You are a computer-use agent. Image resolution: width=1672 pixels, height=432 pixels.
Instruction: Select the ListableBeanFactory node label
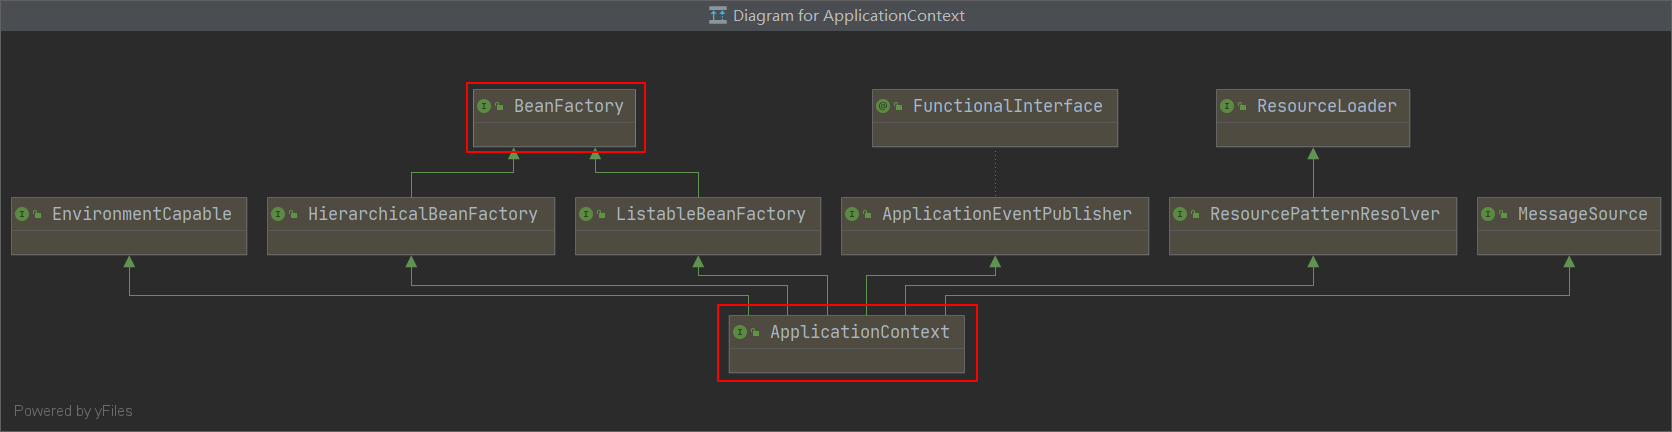(x=710, y=214)
